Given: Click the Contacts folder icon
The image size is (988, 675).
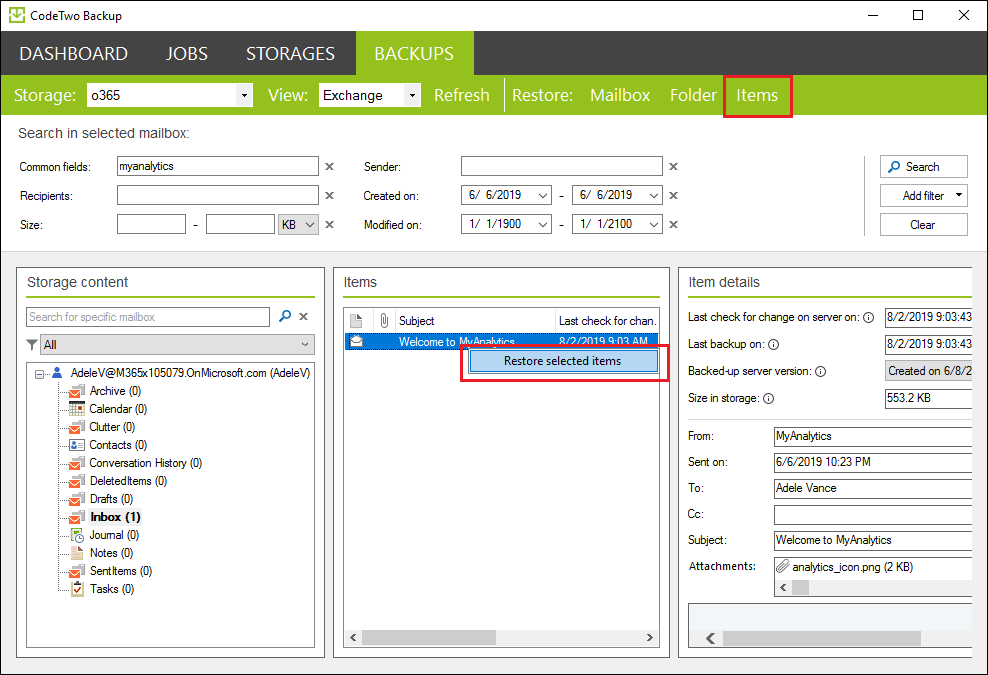Looking at the screenshot, I should (x=77, y=445).
